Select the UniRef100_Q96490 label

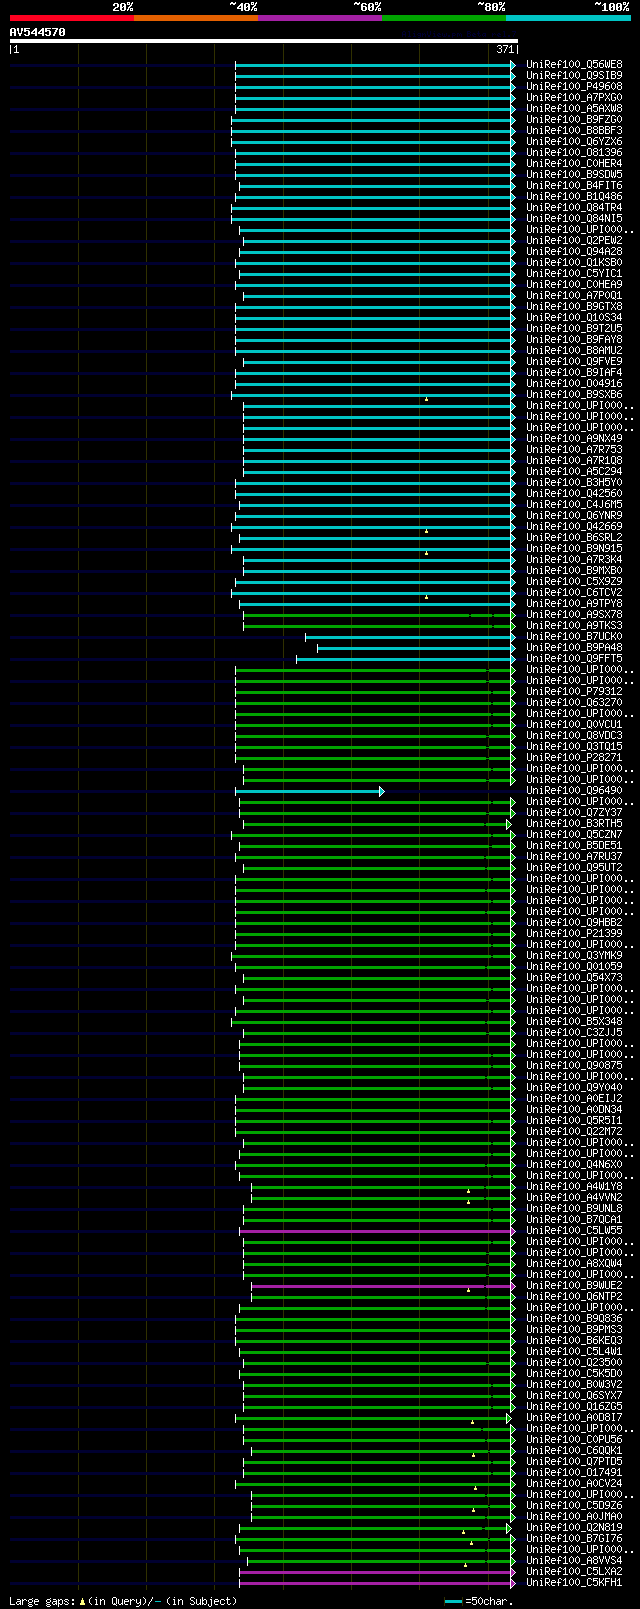574,790
